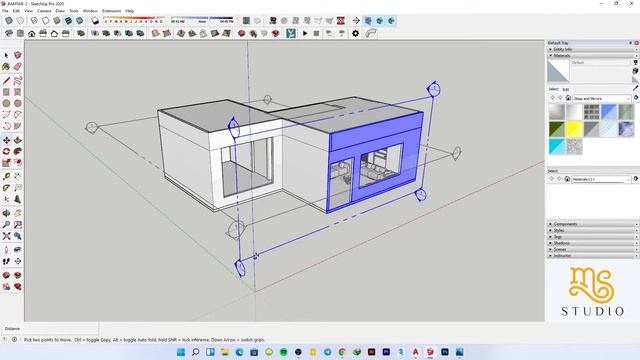This screenshot has width=640, height=360.
Task: Activate the Scale tool
Action: point(6,163)
